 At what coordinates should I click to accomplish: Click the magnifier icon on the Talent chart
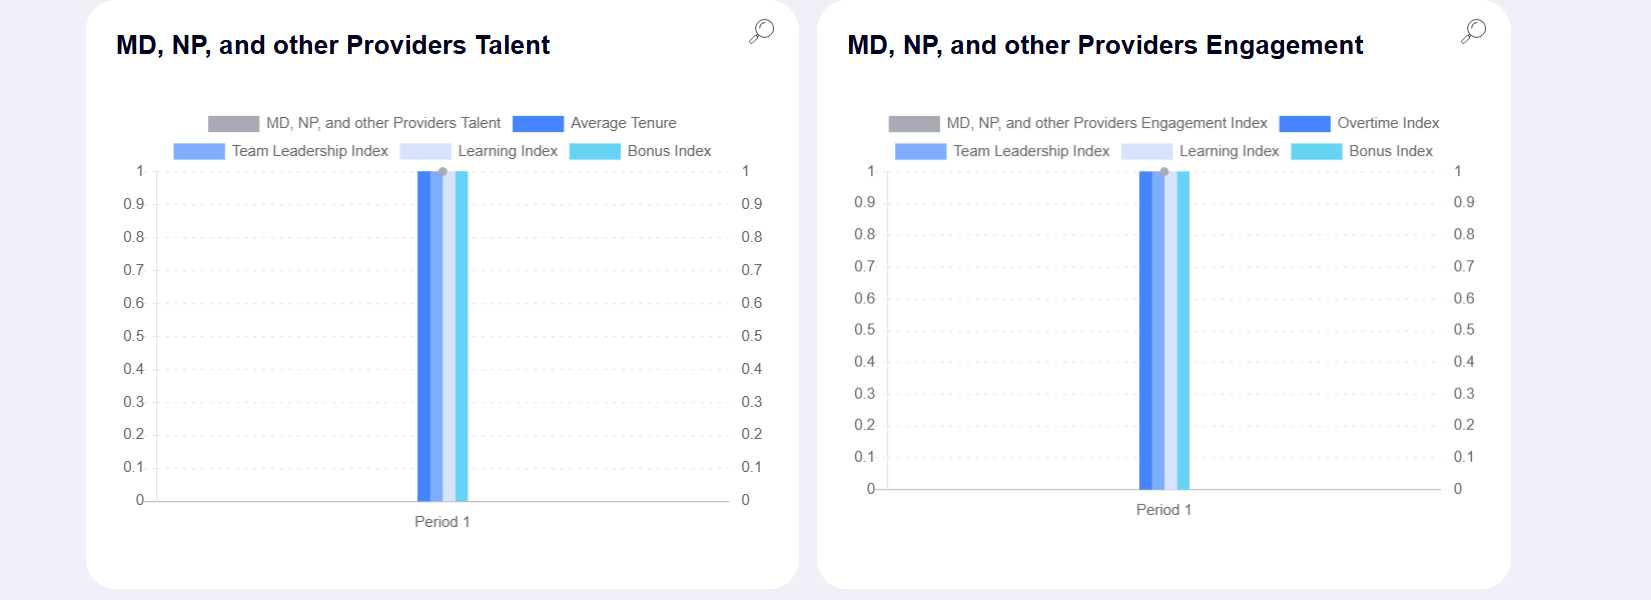[761, 31]
